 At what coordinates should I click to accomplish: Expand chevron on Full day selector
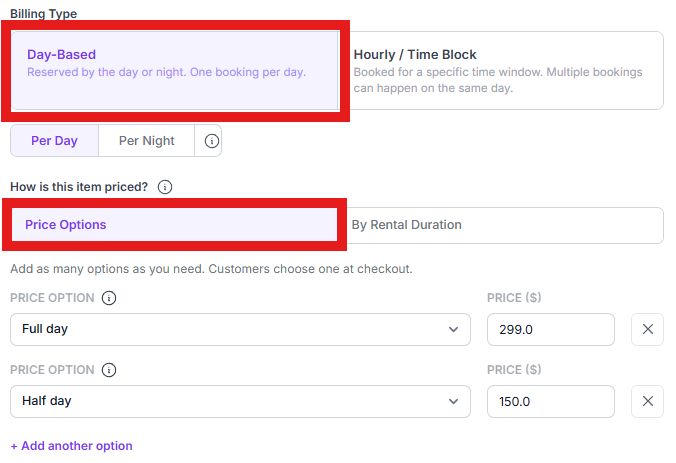pyautogui.click(x=453, y=329)
